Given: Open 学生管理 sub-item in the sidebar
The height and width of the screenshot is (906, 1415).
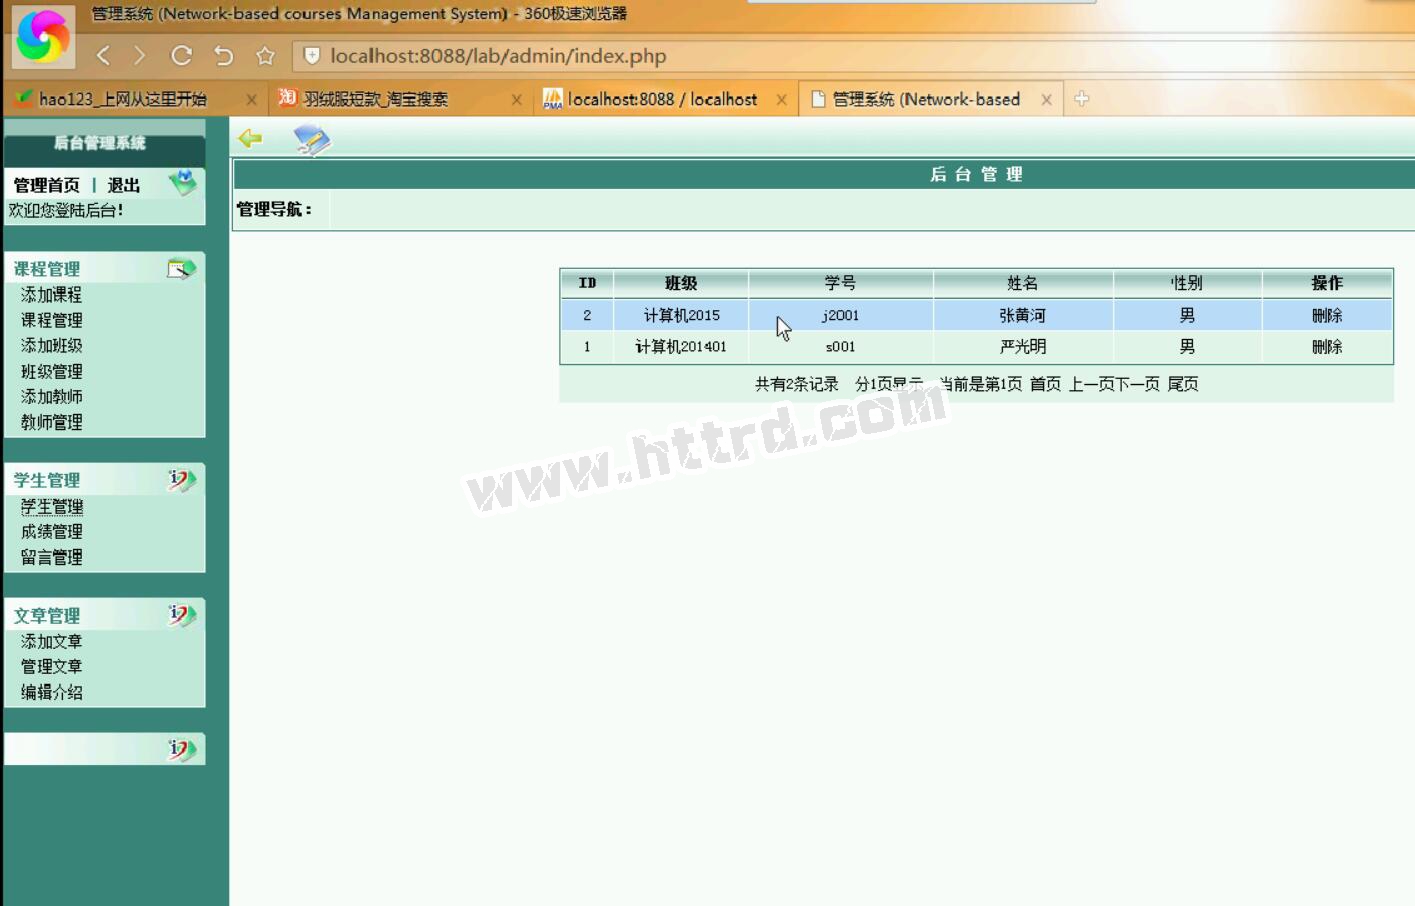Looking at the screenshot, I should click(x=52, y=507).
